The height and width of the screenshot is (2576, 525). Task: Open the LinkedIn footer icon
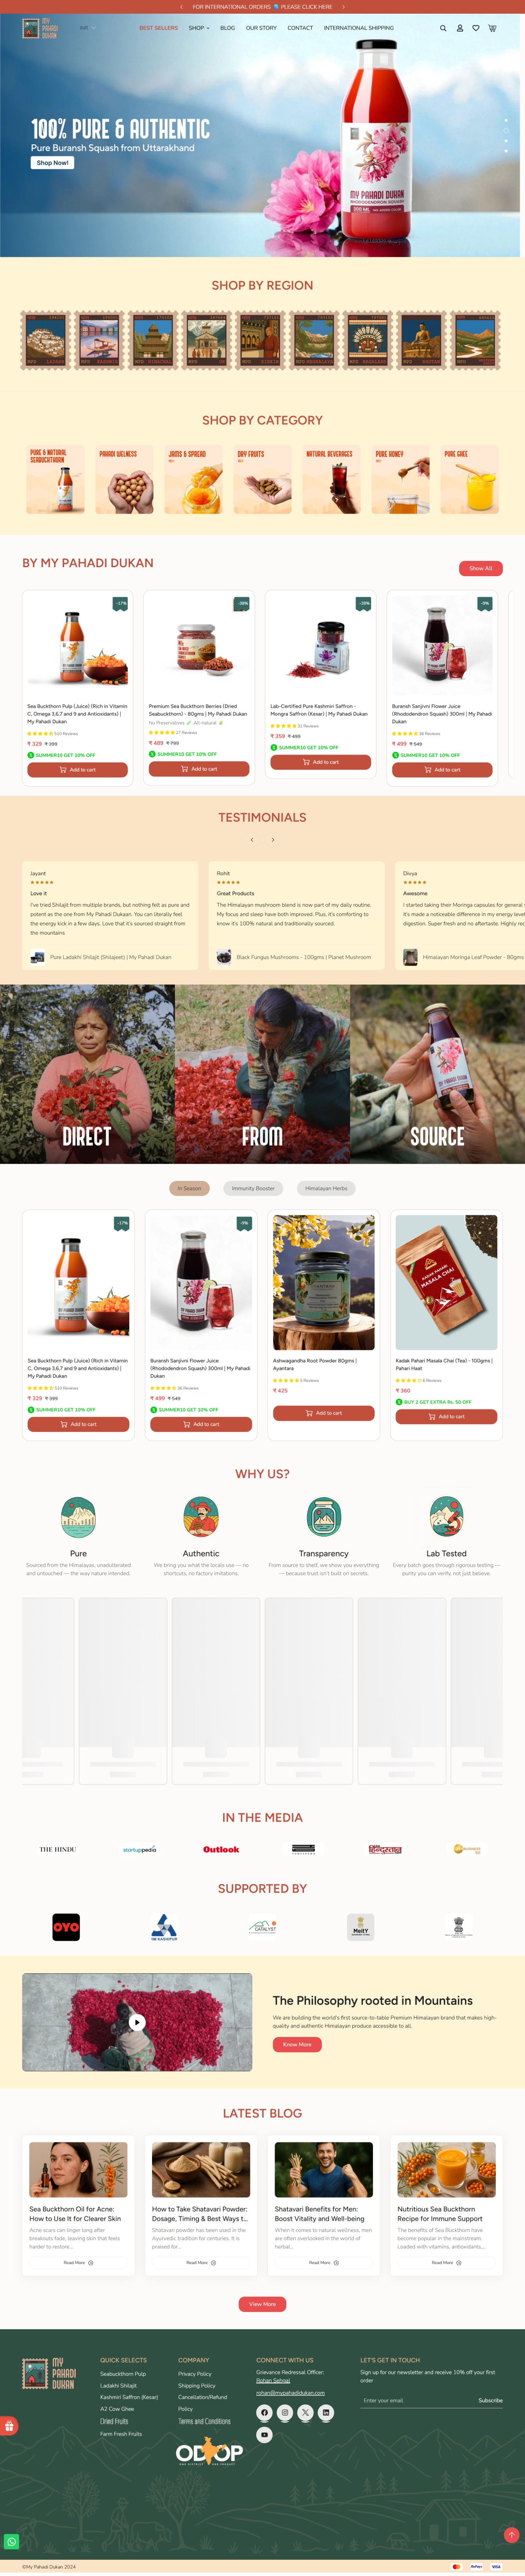tap(326, 2412)
